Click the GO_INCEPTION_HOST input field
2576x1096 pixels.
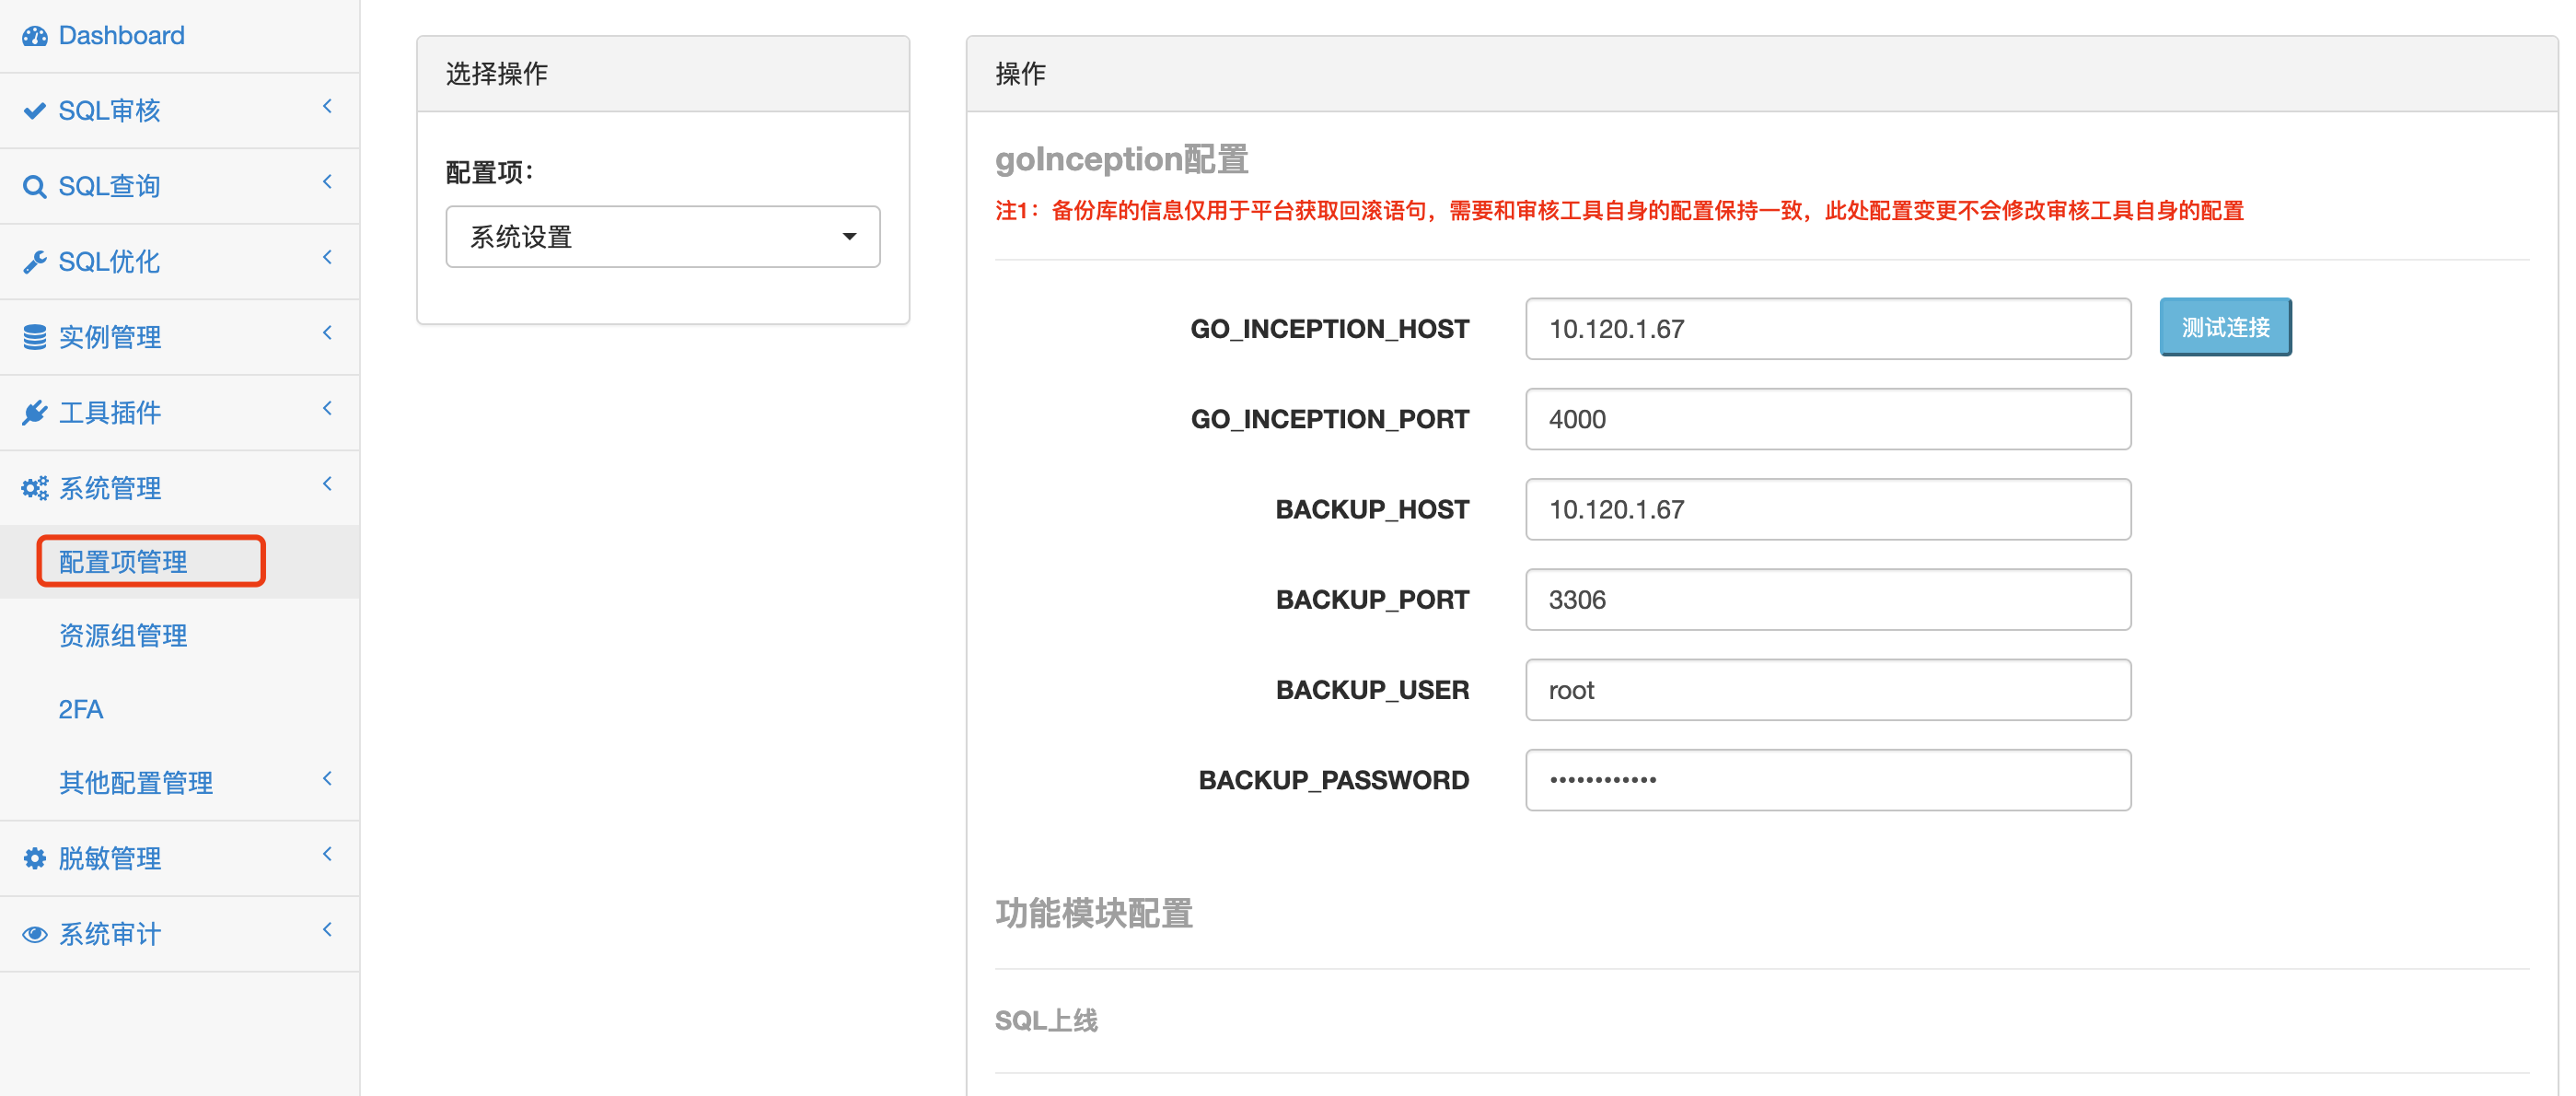point(1827,329)
